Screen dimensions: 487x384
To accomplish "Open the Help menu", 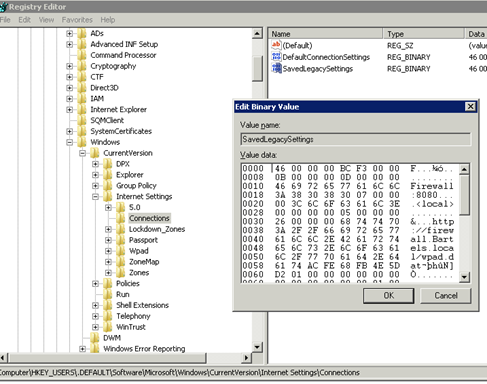I will pos(108,20).
